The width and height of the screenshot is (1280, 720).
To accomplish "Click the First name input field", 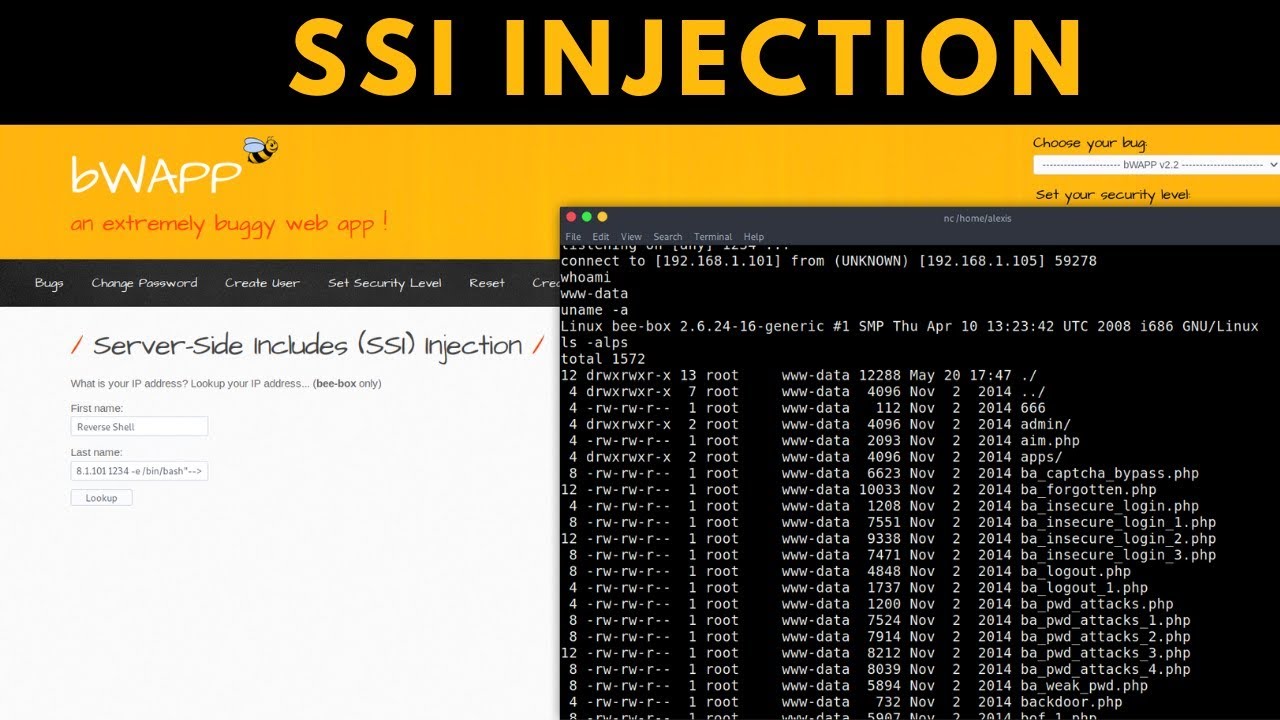I will point(139,426).
